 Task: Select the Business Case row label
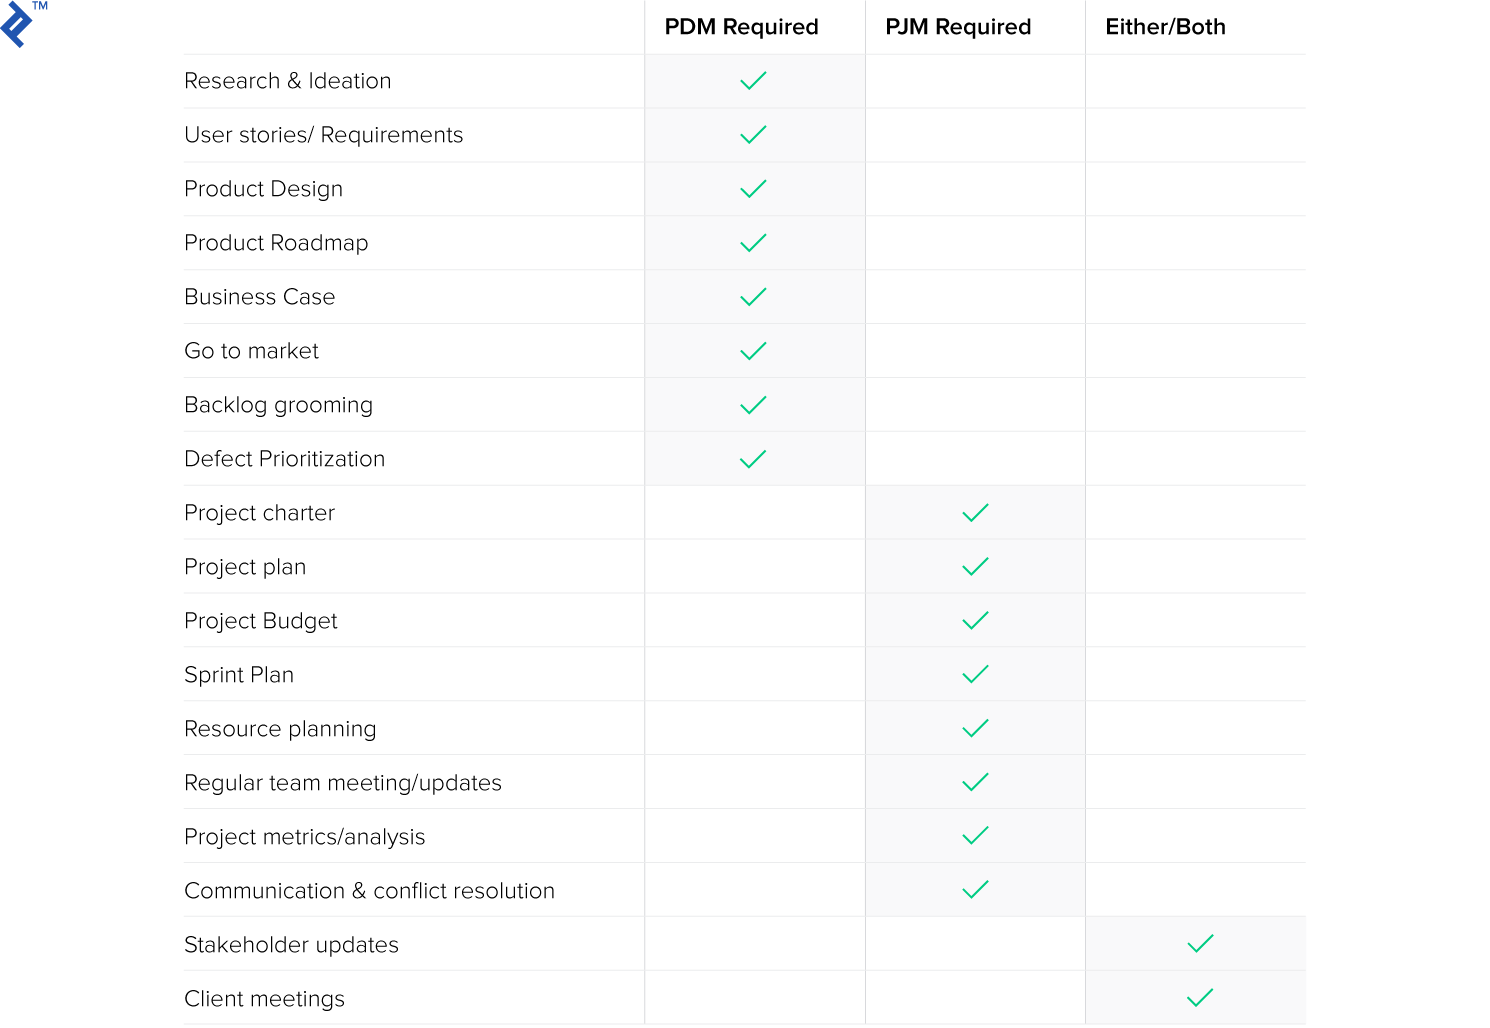260,297
